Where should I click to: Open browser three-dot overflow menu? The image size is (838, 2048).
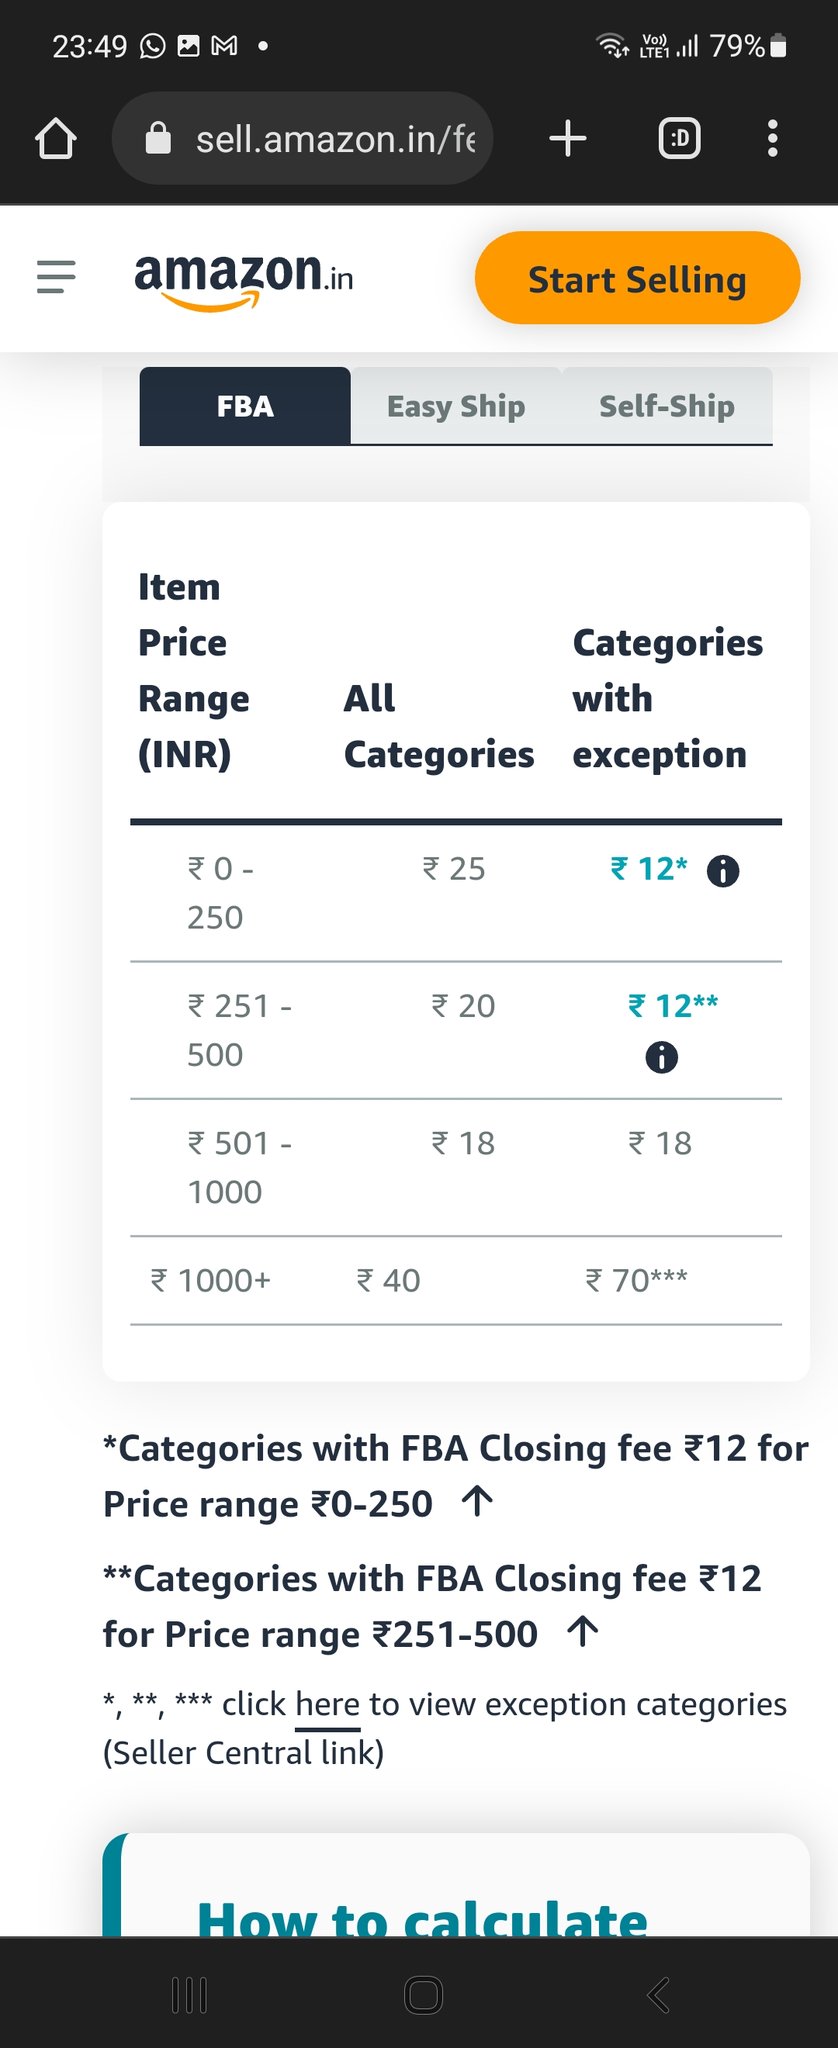pyautogui.click(x=772, y=138)
